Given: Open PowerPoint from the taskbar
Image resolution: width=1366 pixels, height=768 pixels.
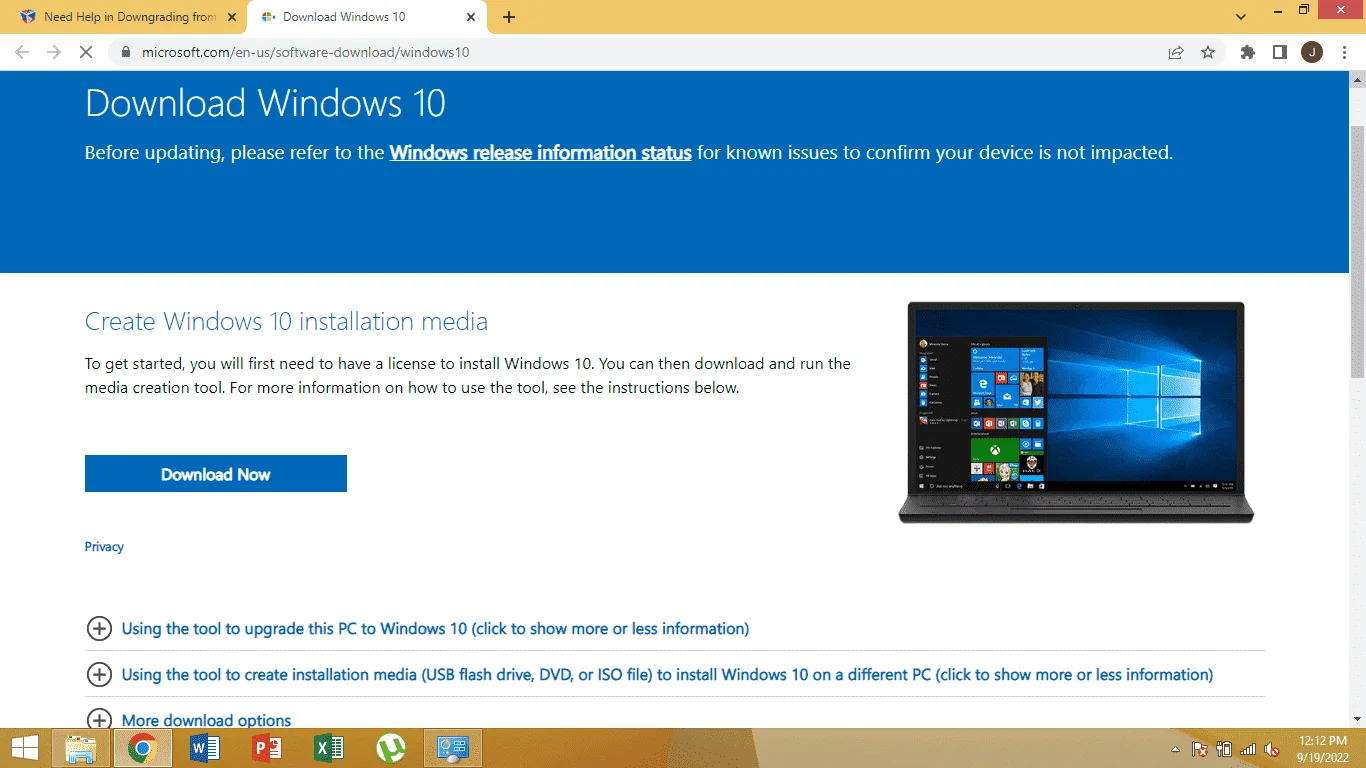Looking at the screenshot, I should click(x=267, y=748).
